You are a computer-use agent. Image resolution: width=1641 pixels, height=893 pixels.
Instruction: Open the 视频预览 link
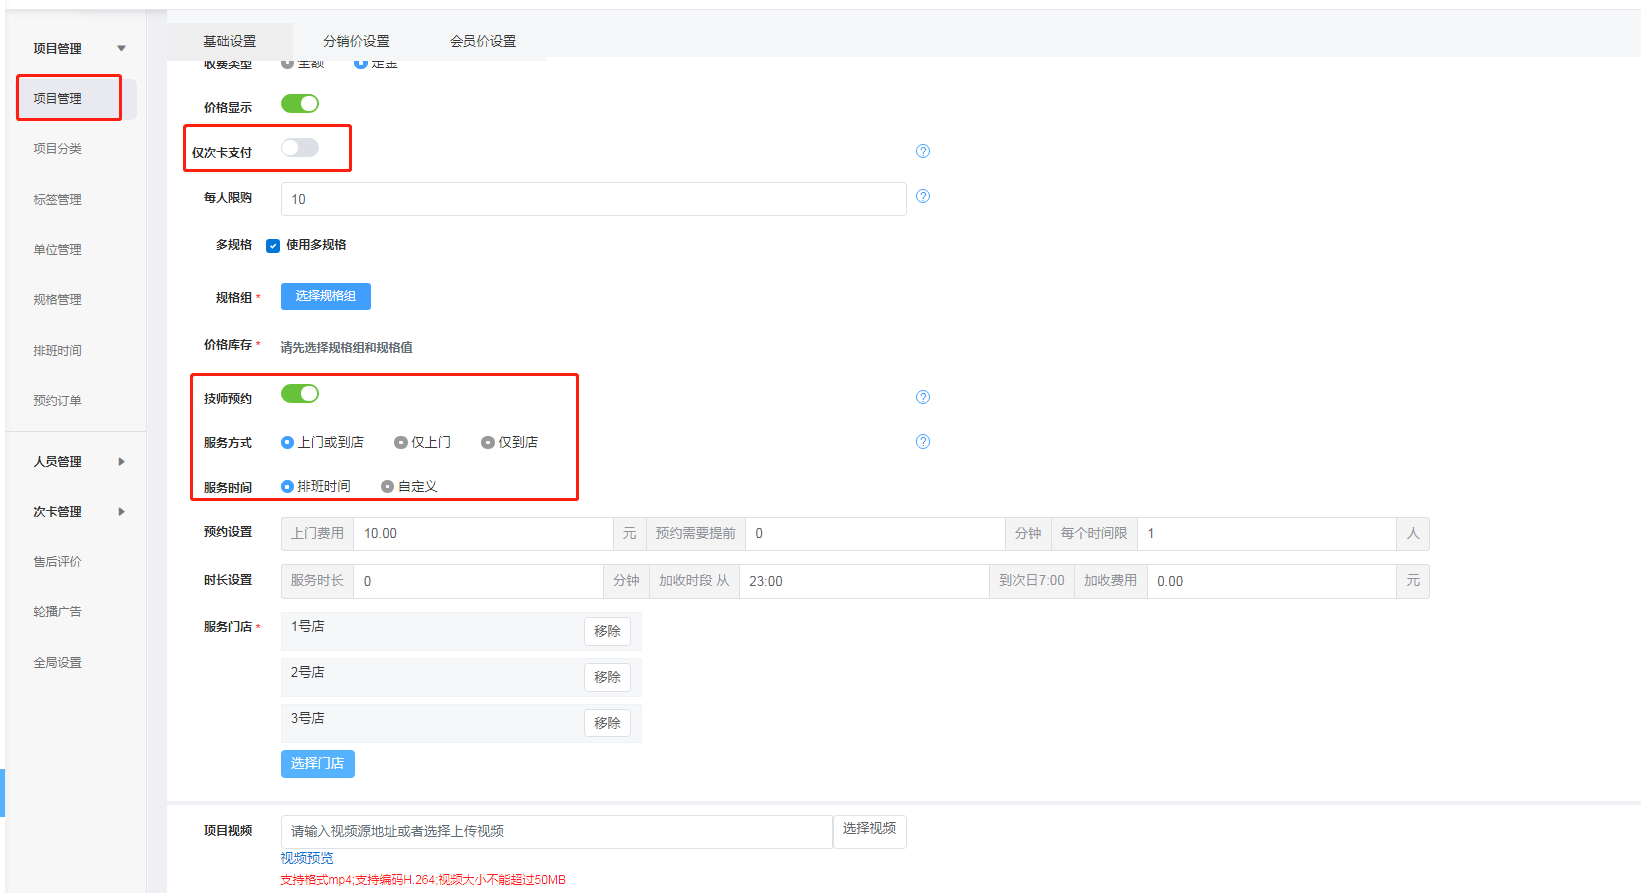pyautogui.click(x=307, y=858)
